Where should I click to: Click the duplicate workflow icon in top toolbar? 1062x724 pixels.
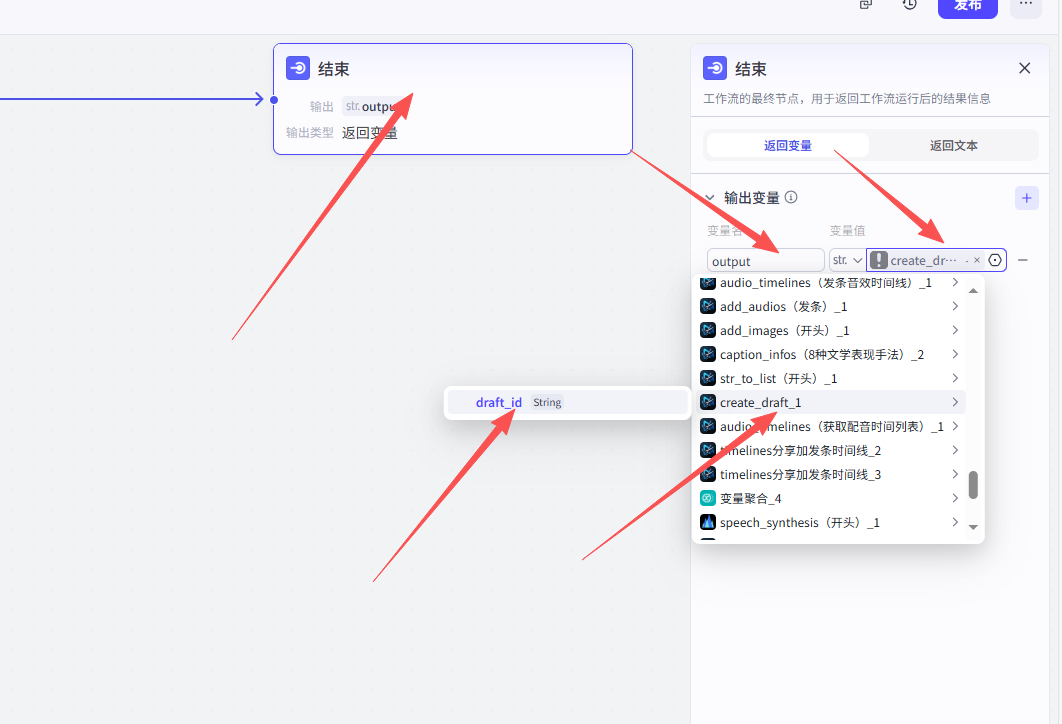click(866, 4)
